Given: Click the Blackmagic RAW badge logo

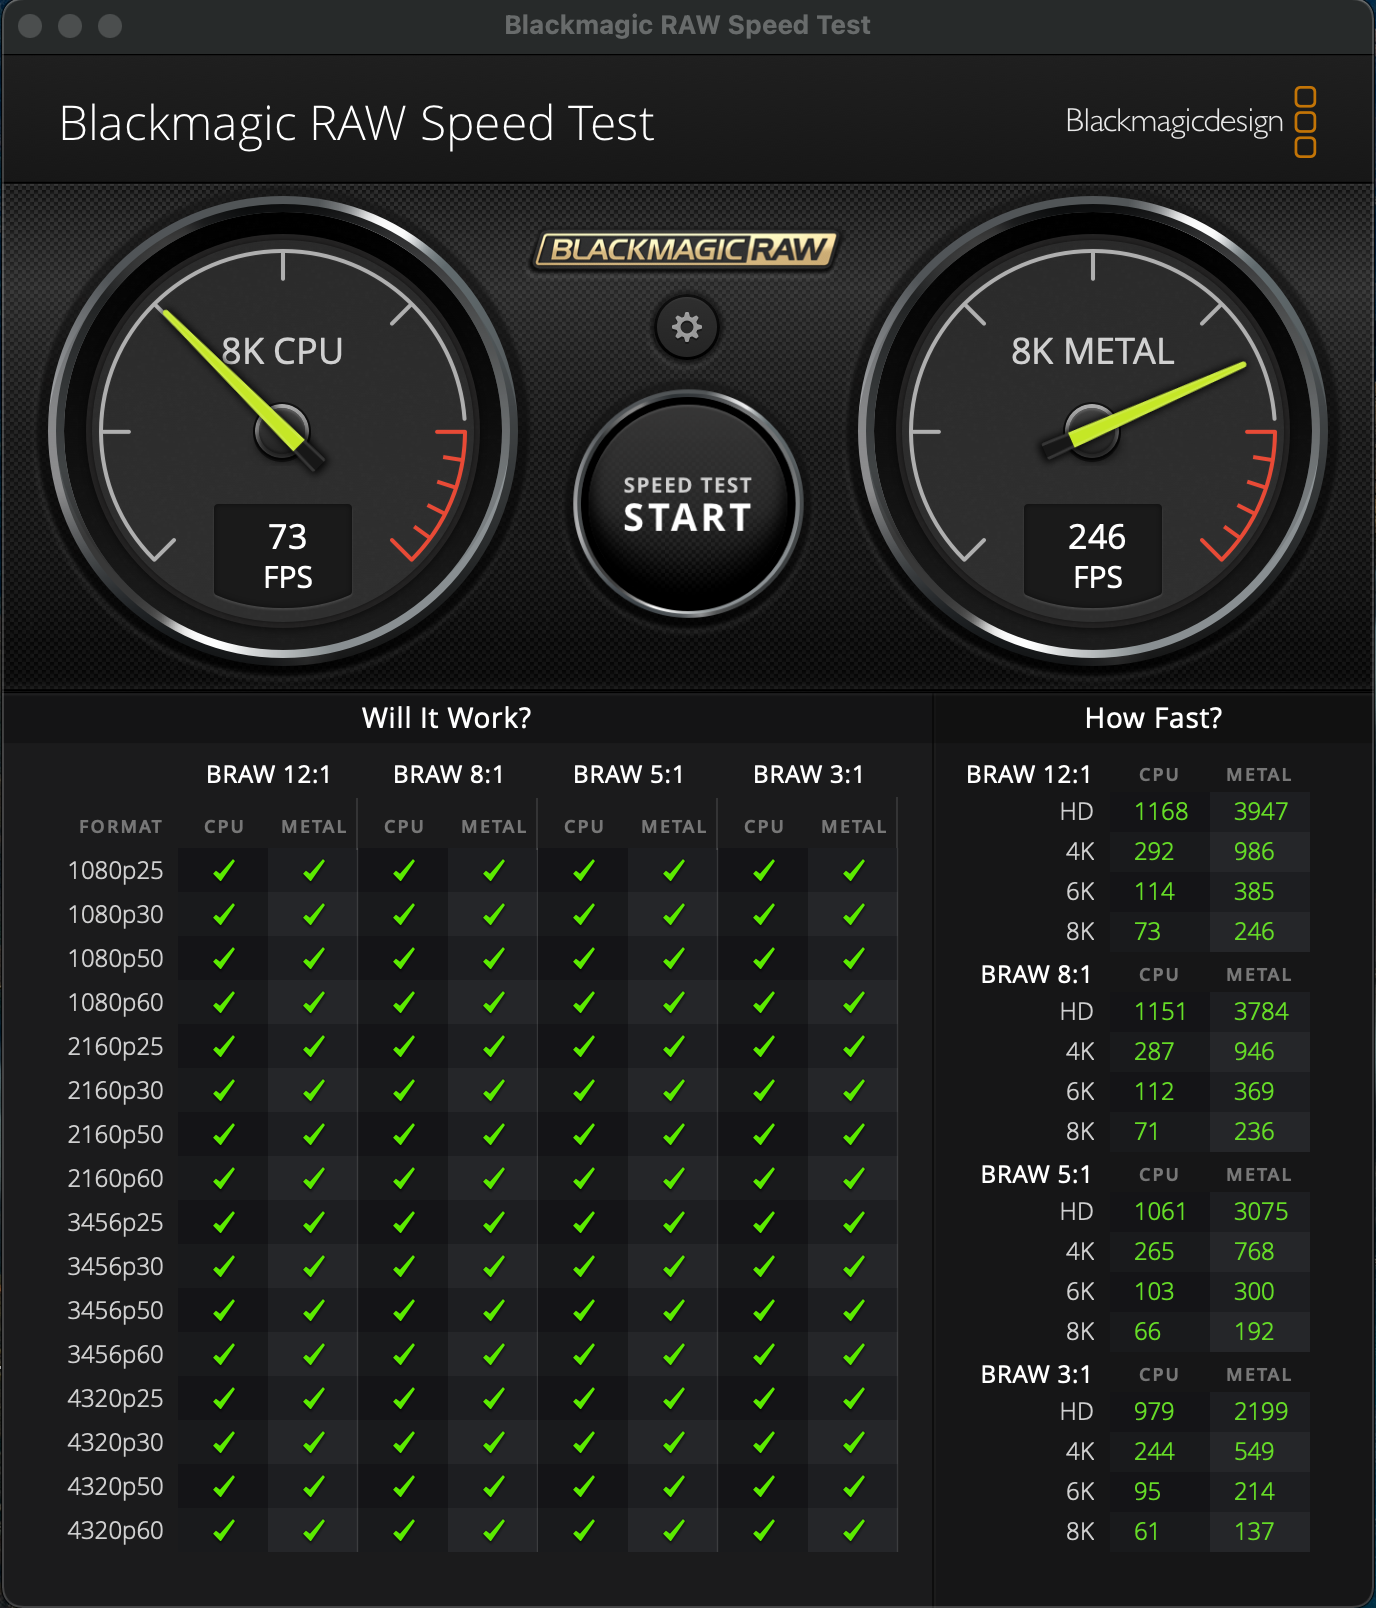Looking at the screenshot, I should coord(686,249).
